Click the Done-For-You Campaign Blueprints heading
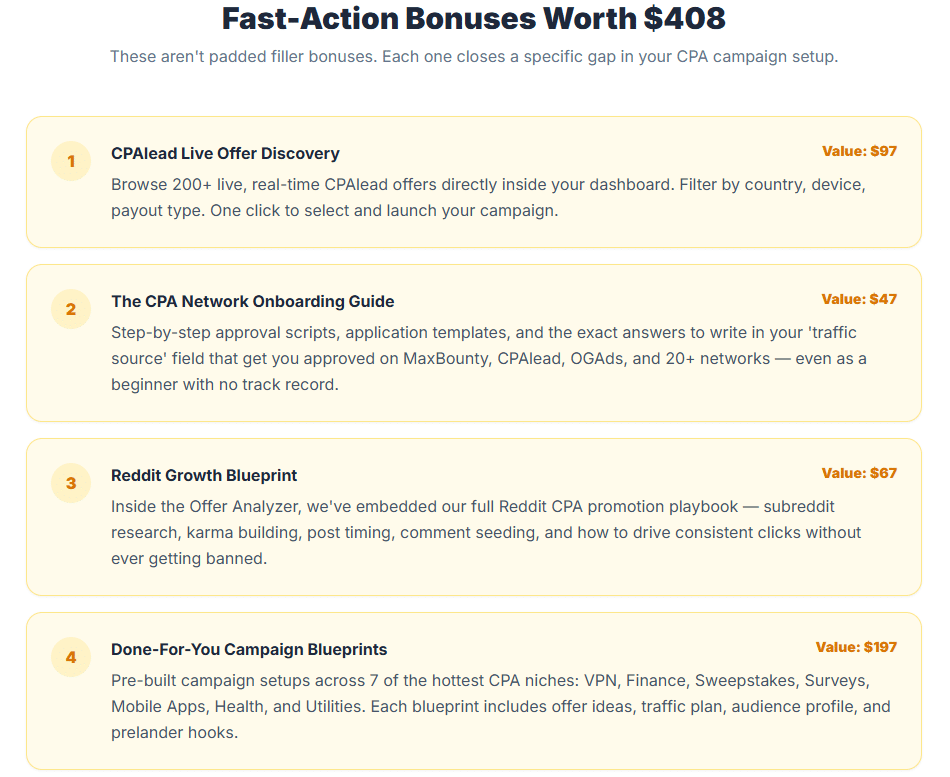 click(249, 649)
